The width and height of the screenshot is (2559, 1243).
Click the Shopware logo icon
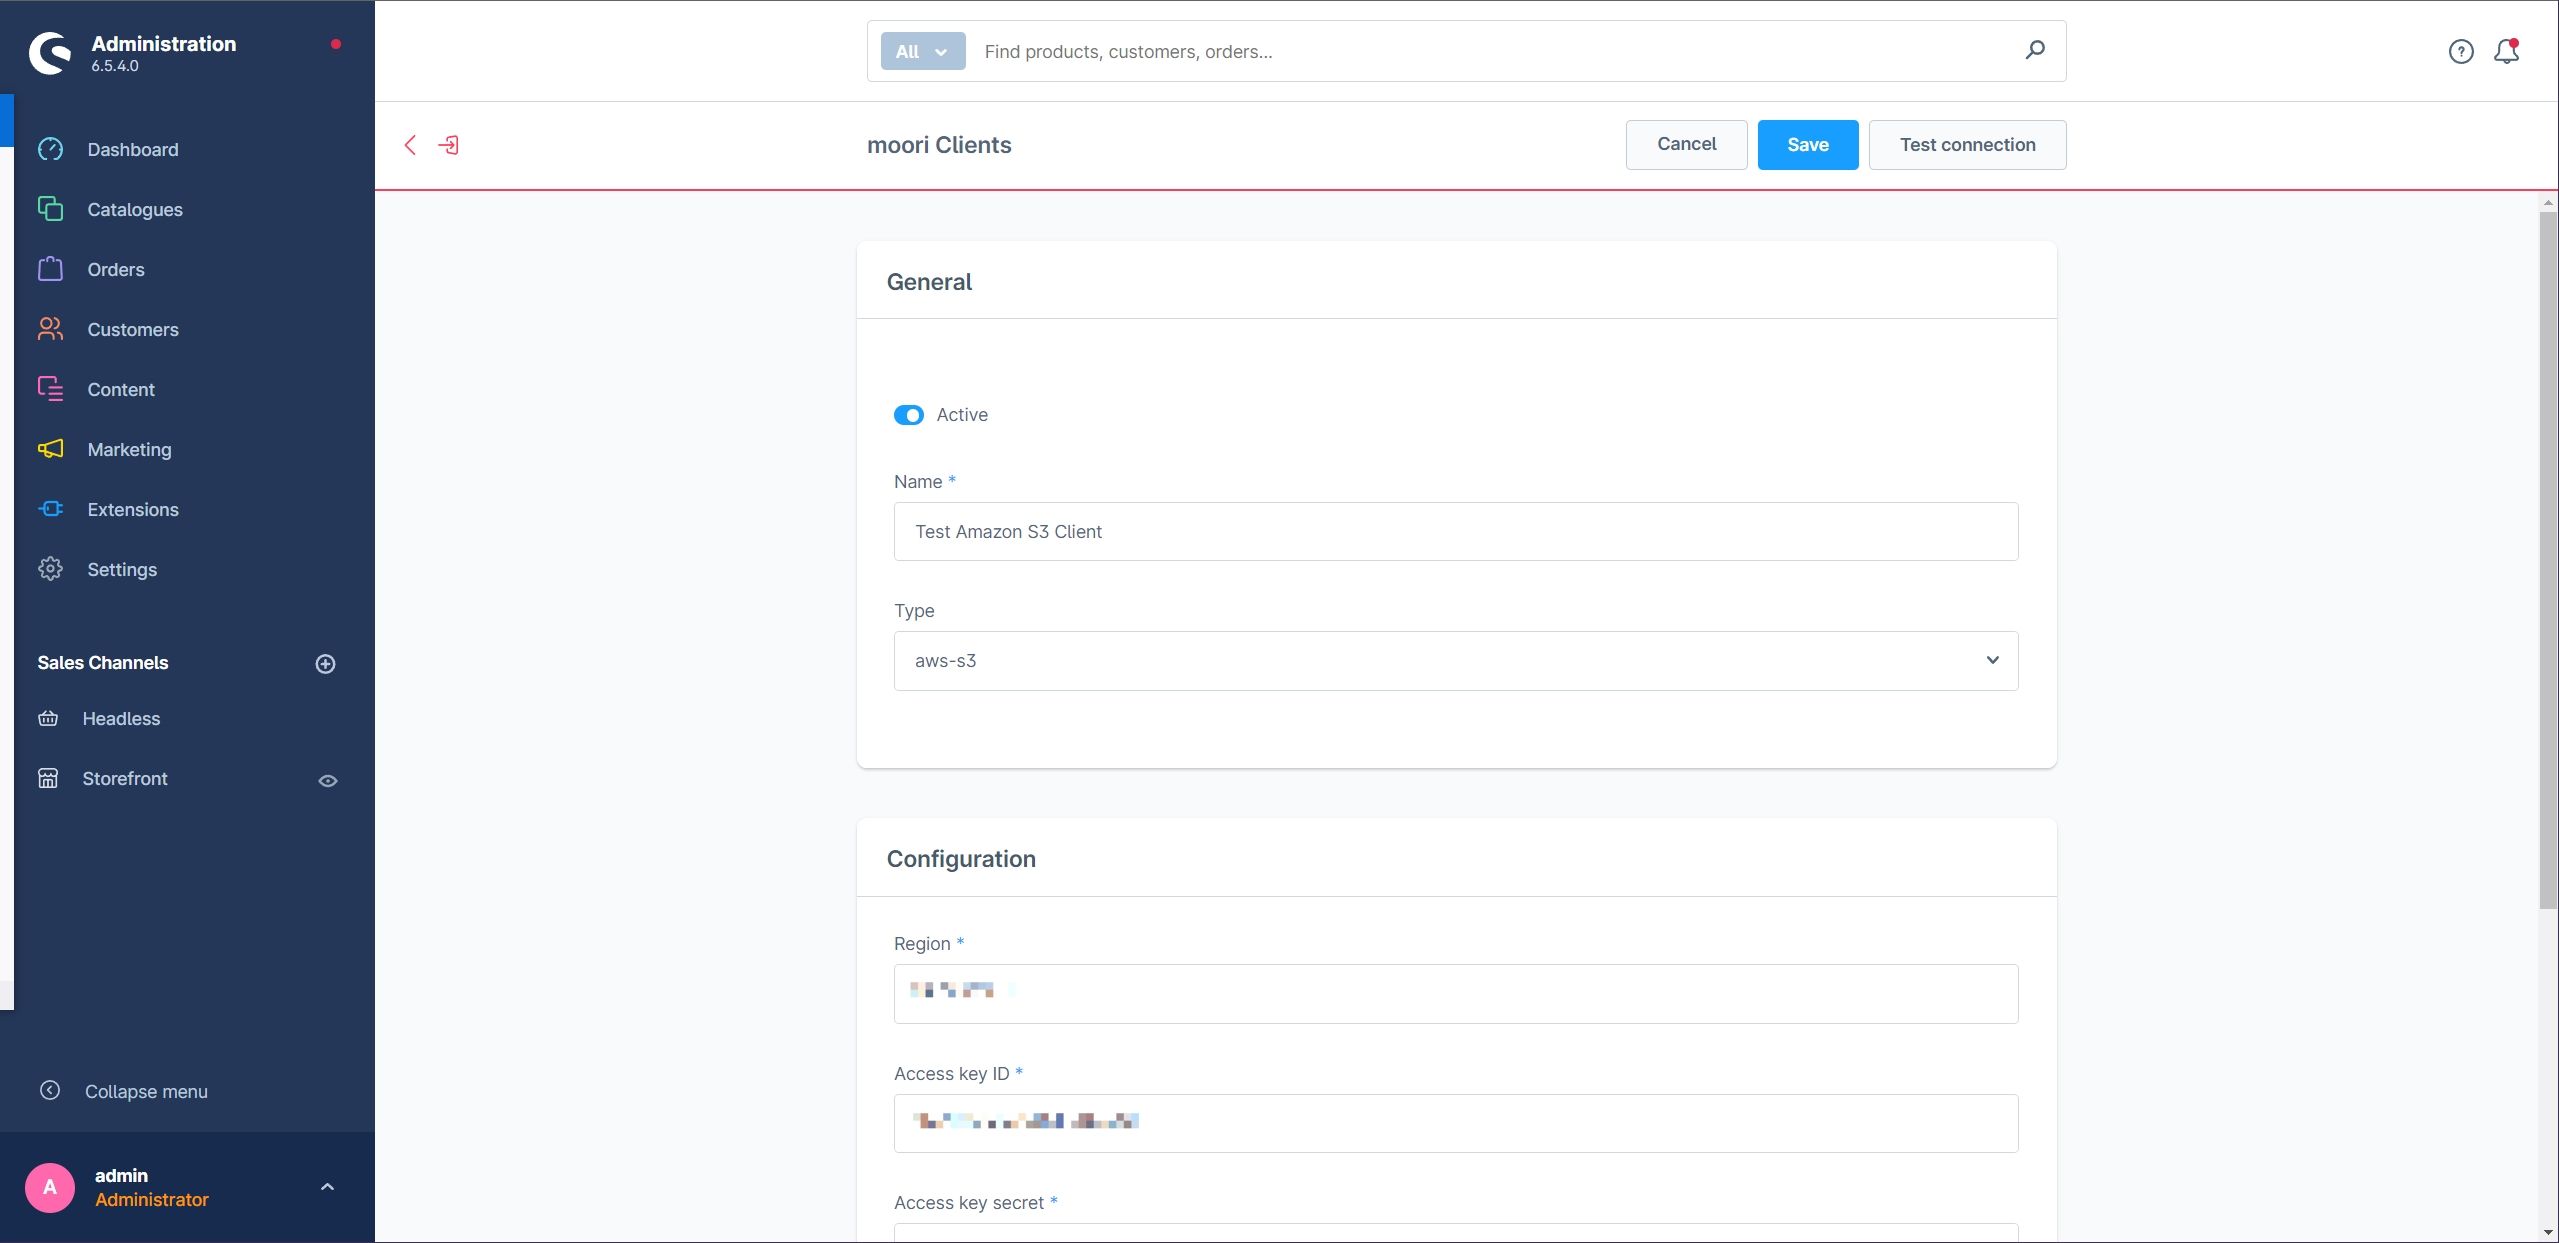pos(50,53)
